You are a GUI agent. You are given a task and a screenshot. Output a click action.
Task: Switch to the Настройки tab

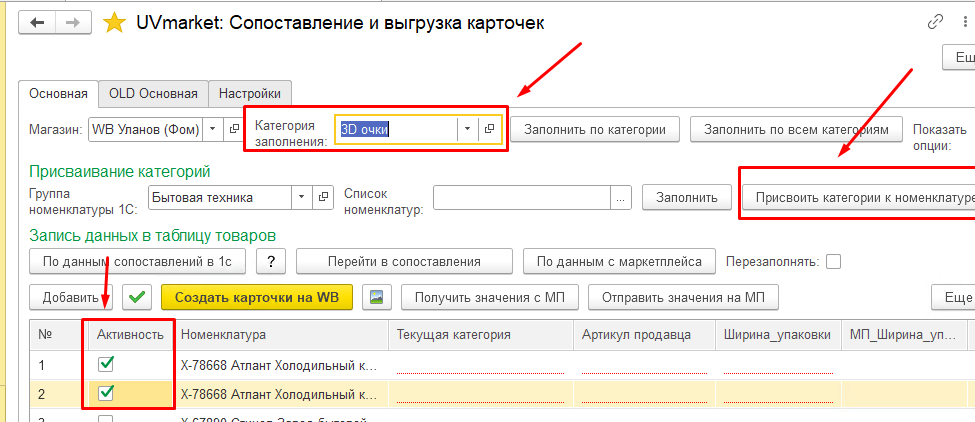(250, 94)
